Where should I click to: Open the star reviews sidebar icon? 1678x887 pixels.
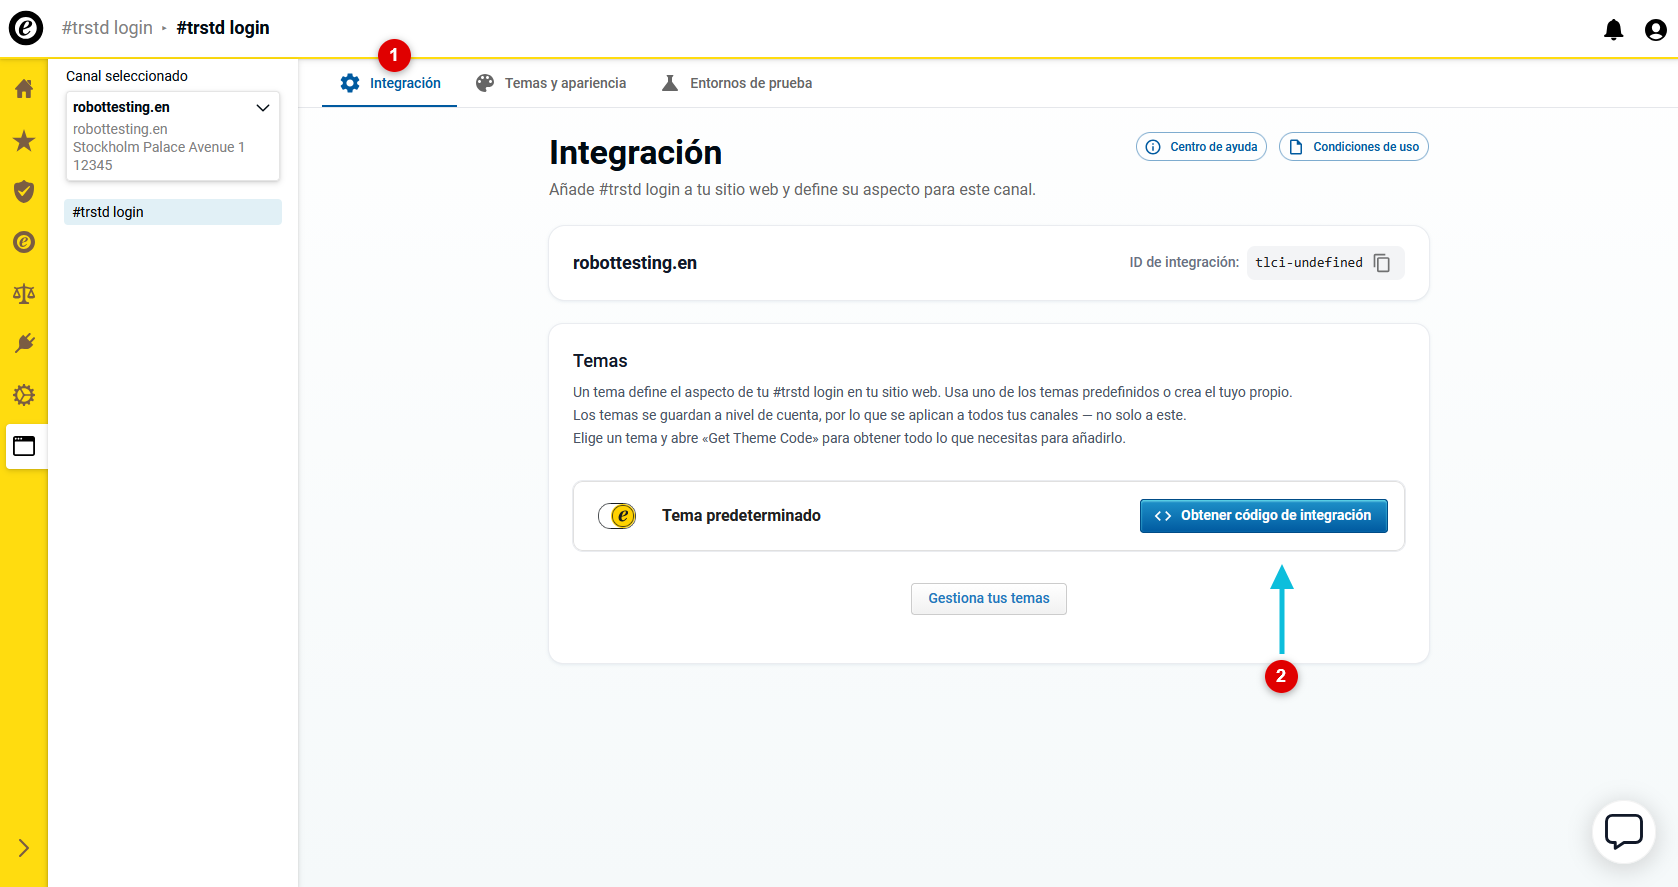(x=24, y=141)
